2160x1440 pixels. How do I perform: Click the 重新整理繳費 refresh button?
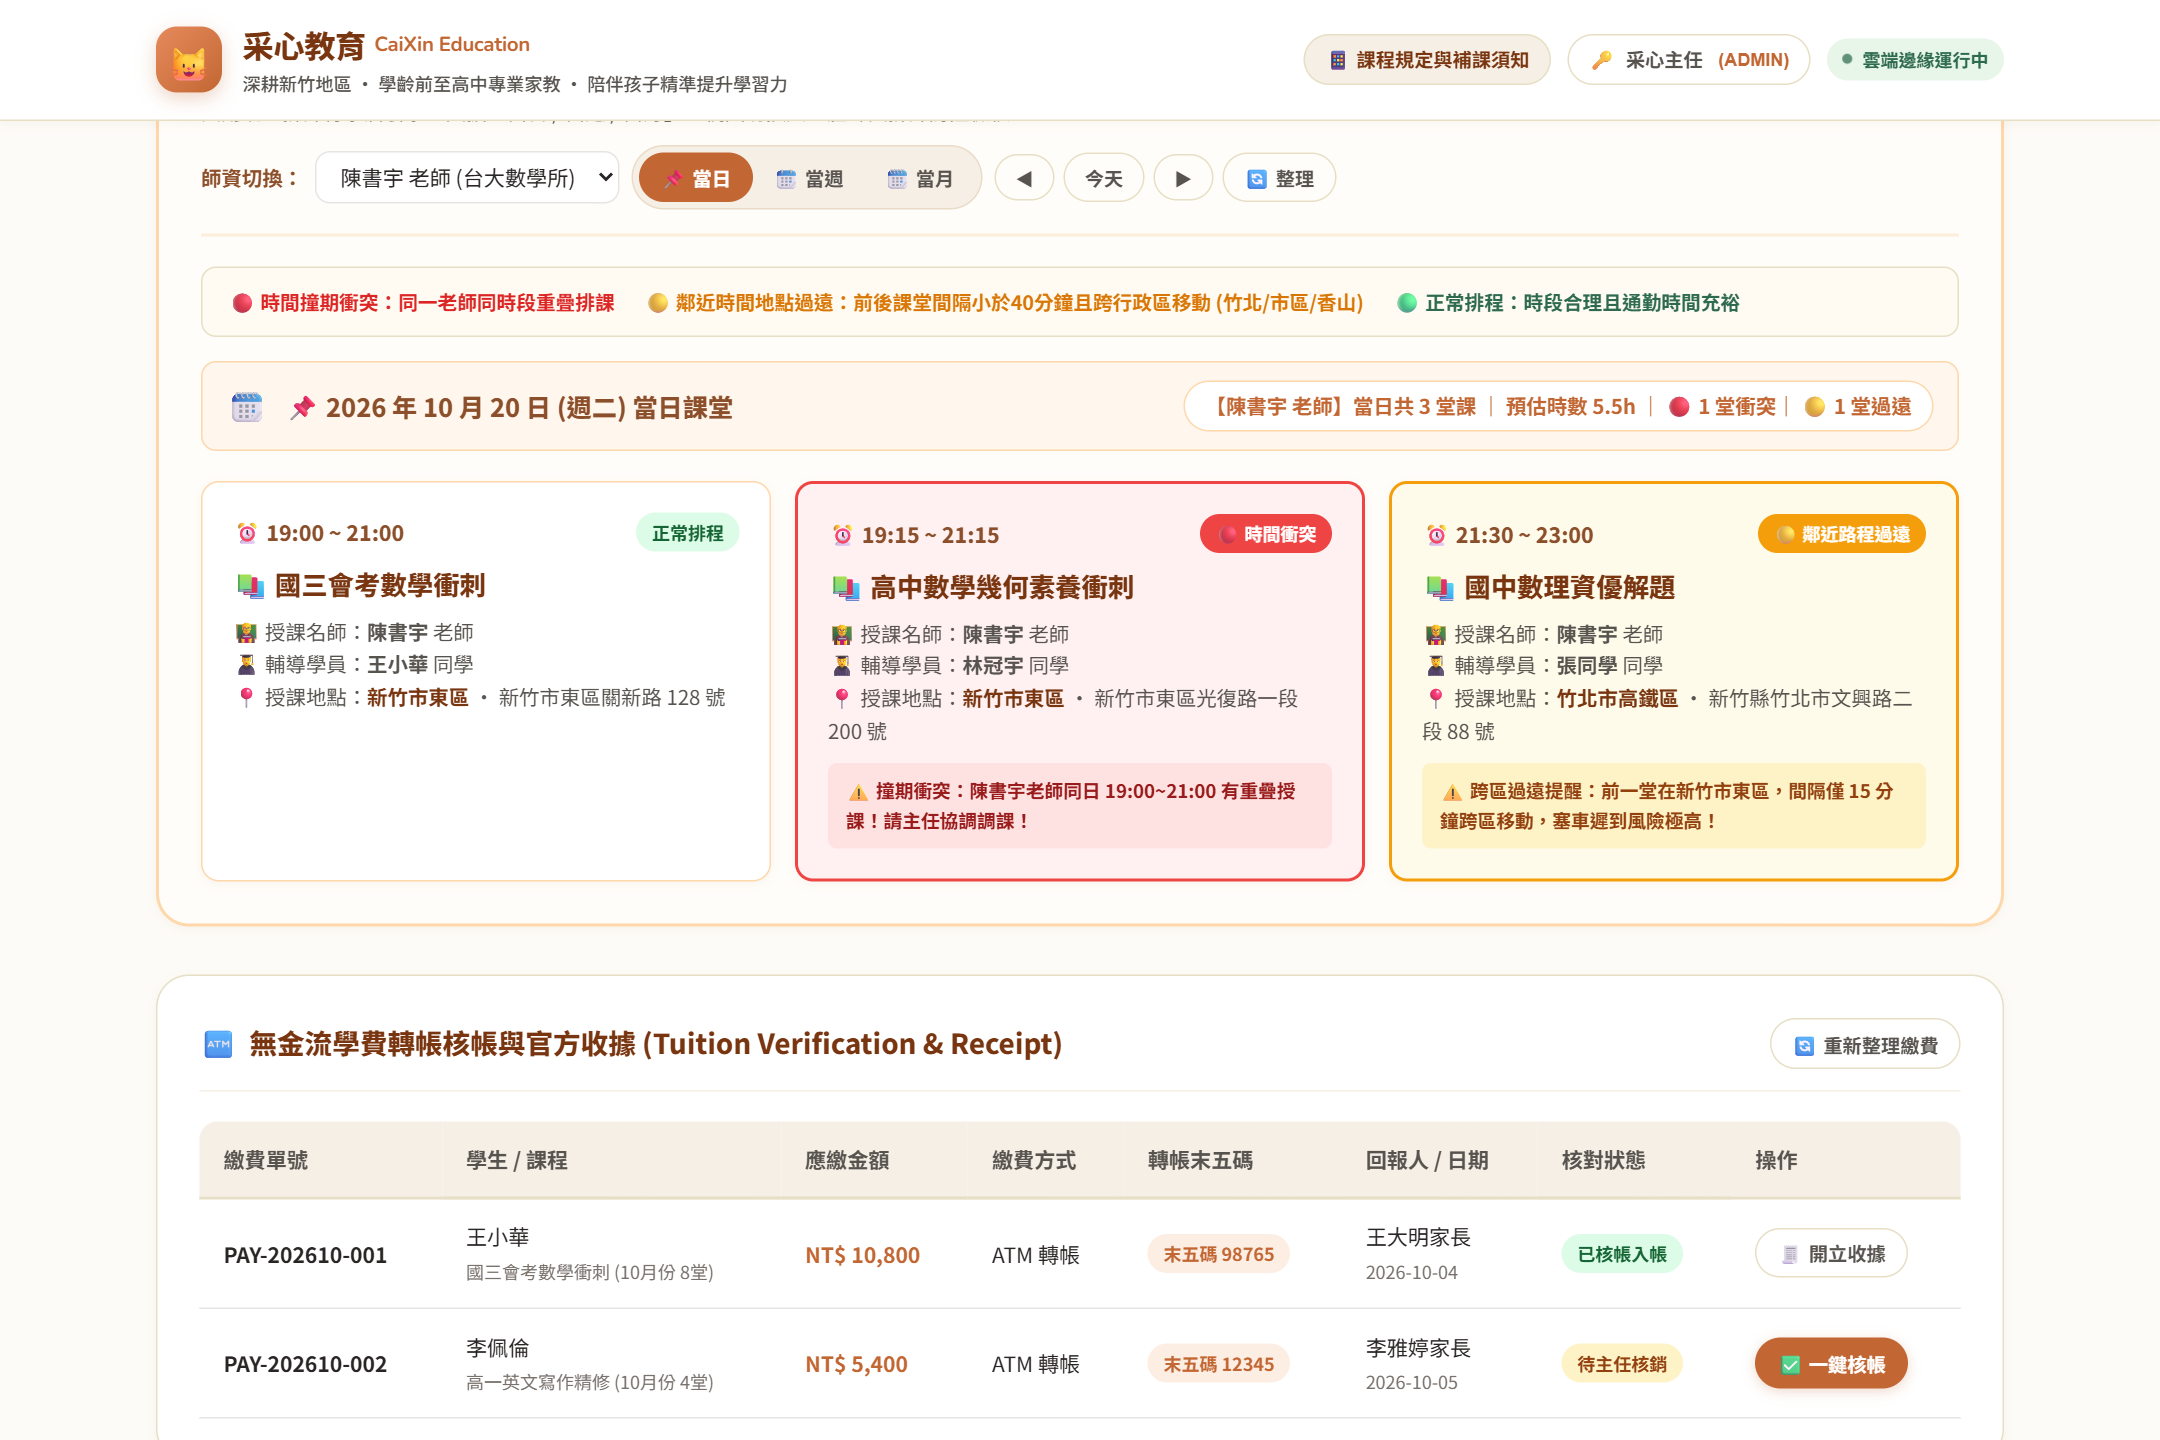tap(1865, 1045)
